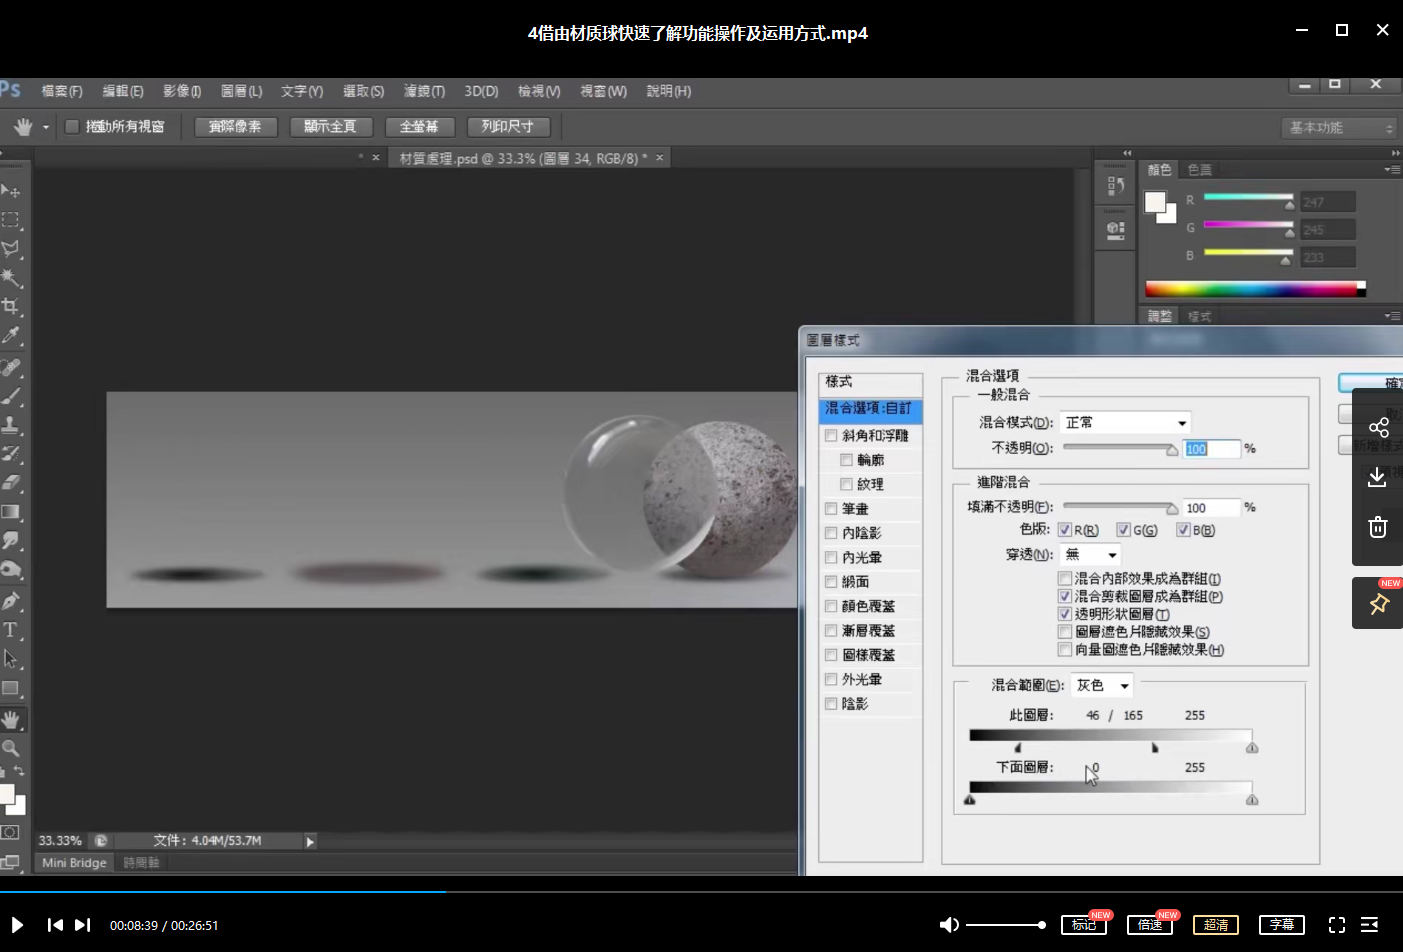Expand the 穿透 knockout dropdown
Image resolution: width=1403 pixels, height=952 pixels.
click(1090, 554)
